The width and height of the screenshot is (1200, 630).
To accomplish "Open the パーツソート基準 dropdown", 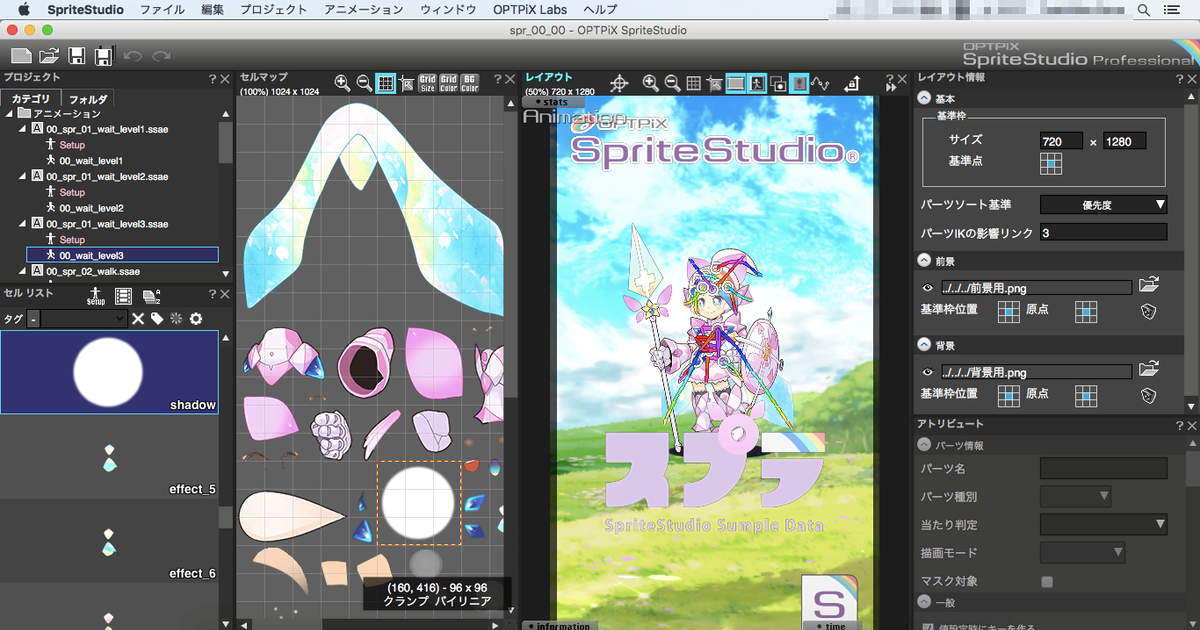I will click(x=1103, y=205).
